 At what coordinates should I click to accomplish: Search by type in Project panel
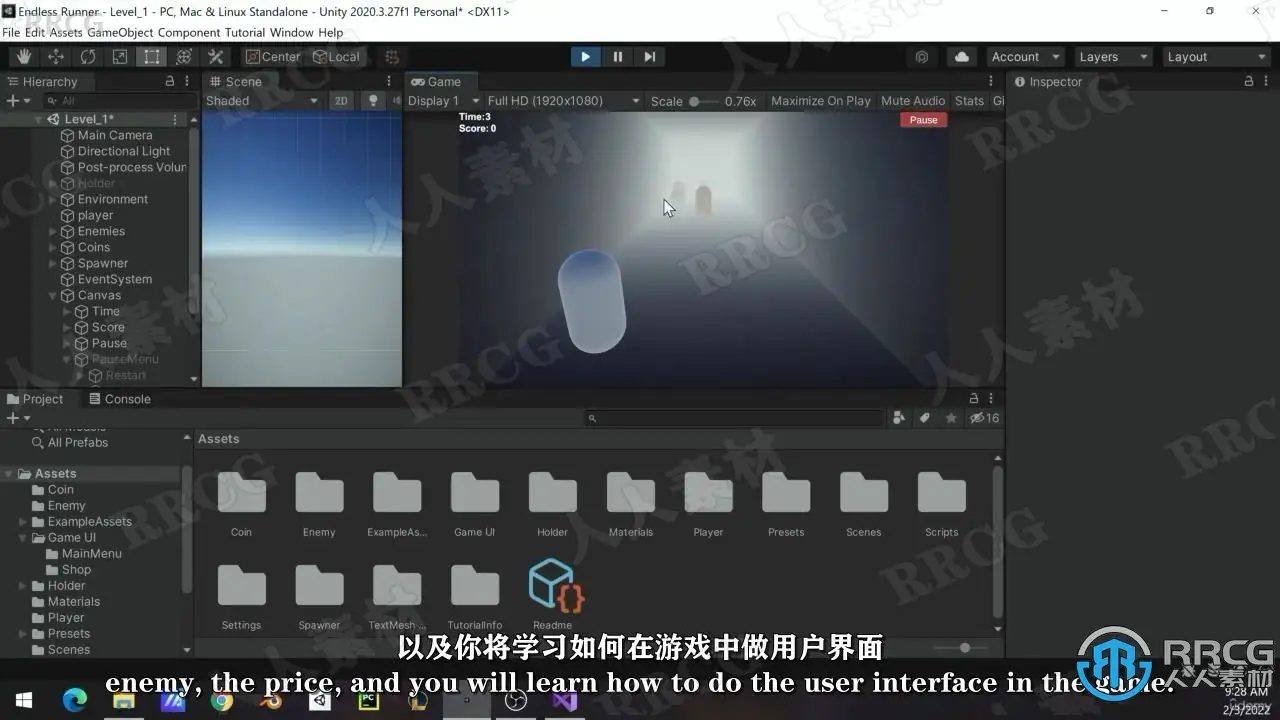[x=899, y=418]
